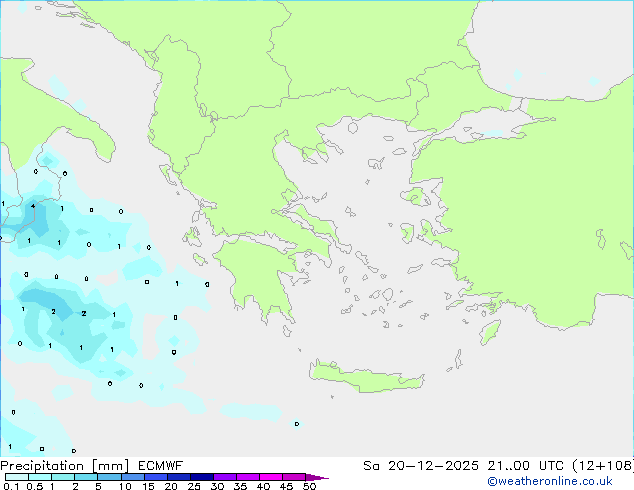This screenshot has width=634, height=490.
Task: Pick the 25–30 mm legend swatch
Action: click(x=201, y=477)
